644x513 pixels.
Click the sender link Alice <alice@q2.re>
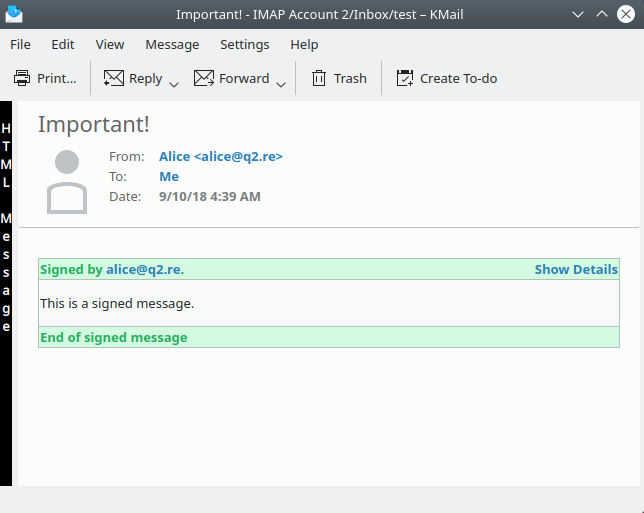220,156
